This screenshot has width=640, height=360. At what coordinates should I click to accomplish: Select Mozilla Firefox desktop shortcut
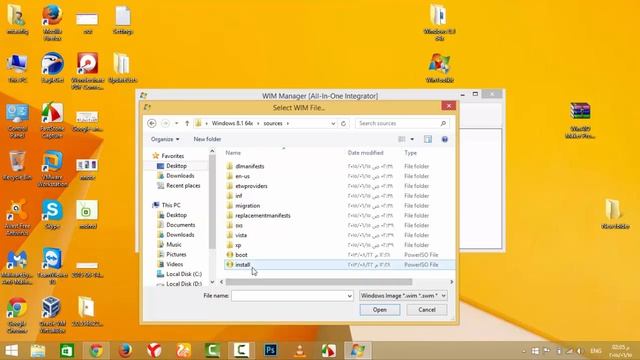pos(52,22)
